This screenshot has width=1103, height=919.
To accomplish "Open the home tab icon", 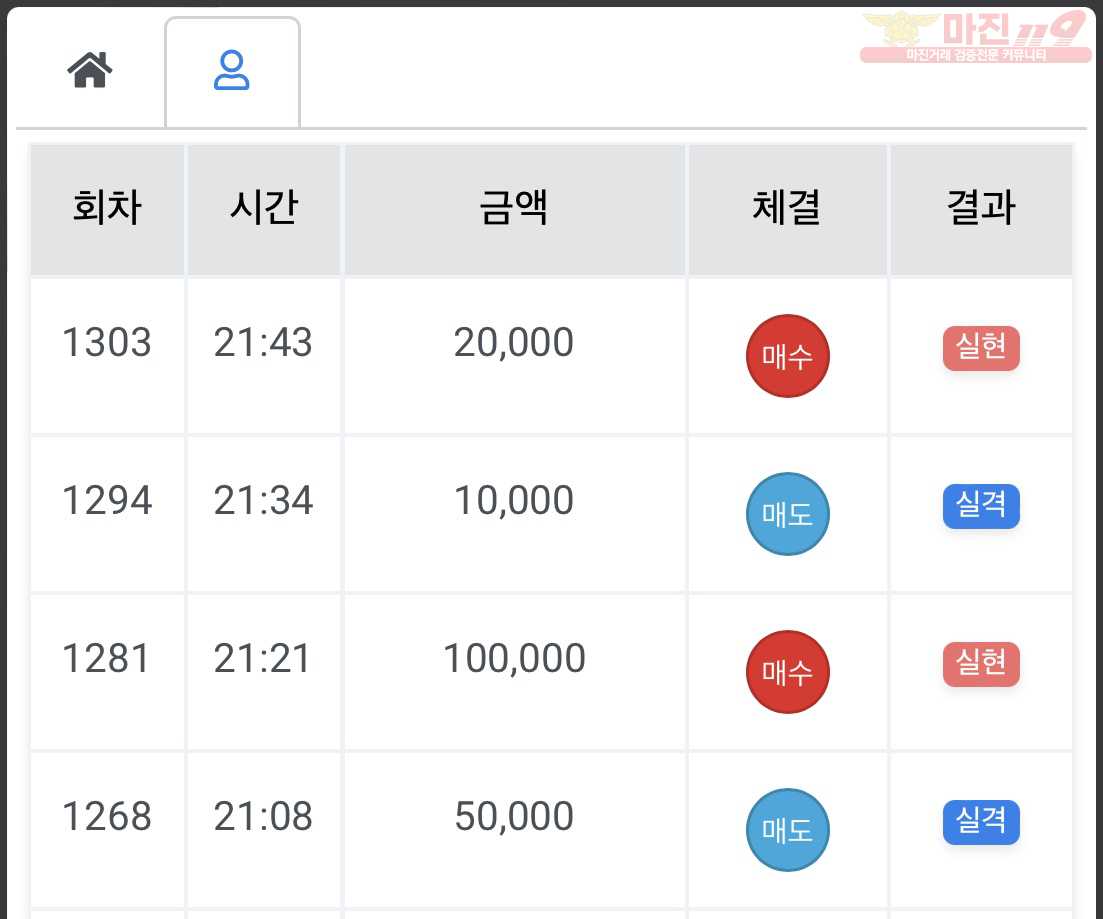I will [x=89, y=70].
